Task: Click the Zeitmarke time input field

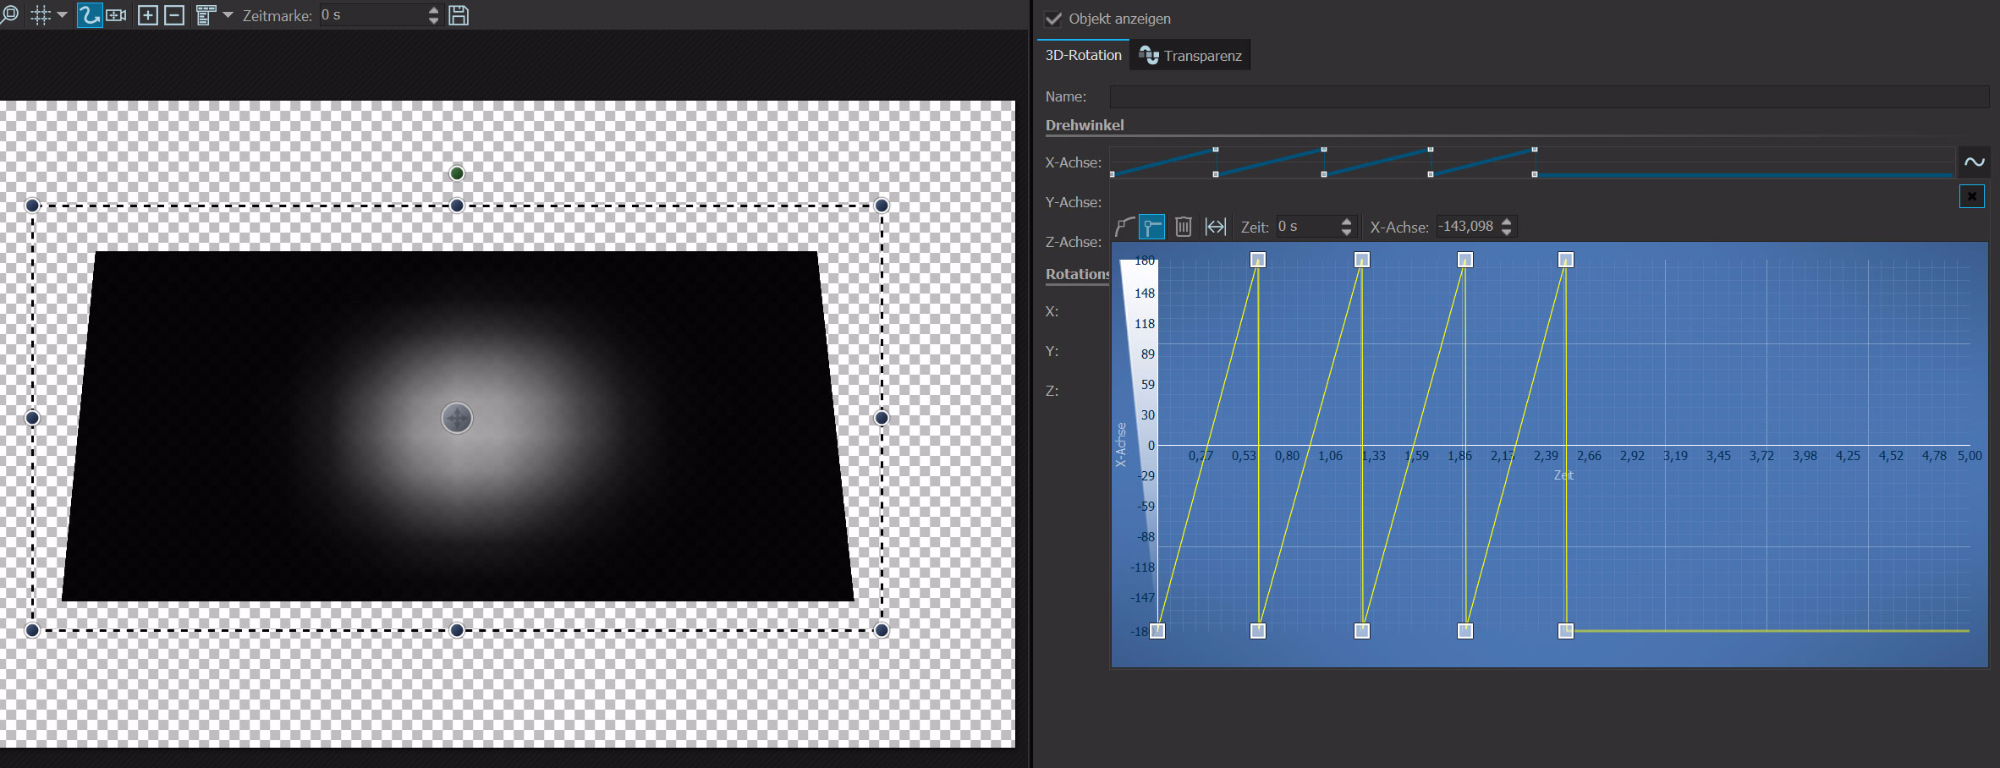Action: coord(372,15)
